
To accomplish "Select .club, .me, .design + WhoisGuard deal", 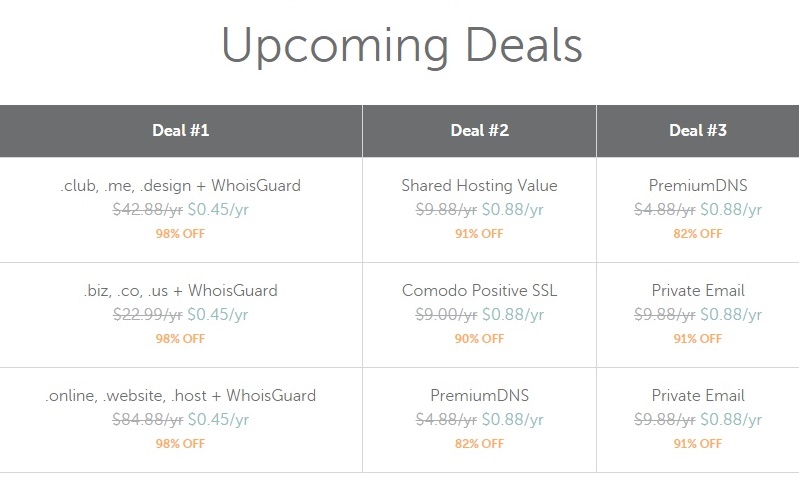I will (x=180, y=185).
